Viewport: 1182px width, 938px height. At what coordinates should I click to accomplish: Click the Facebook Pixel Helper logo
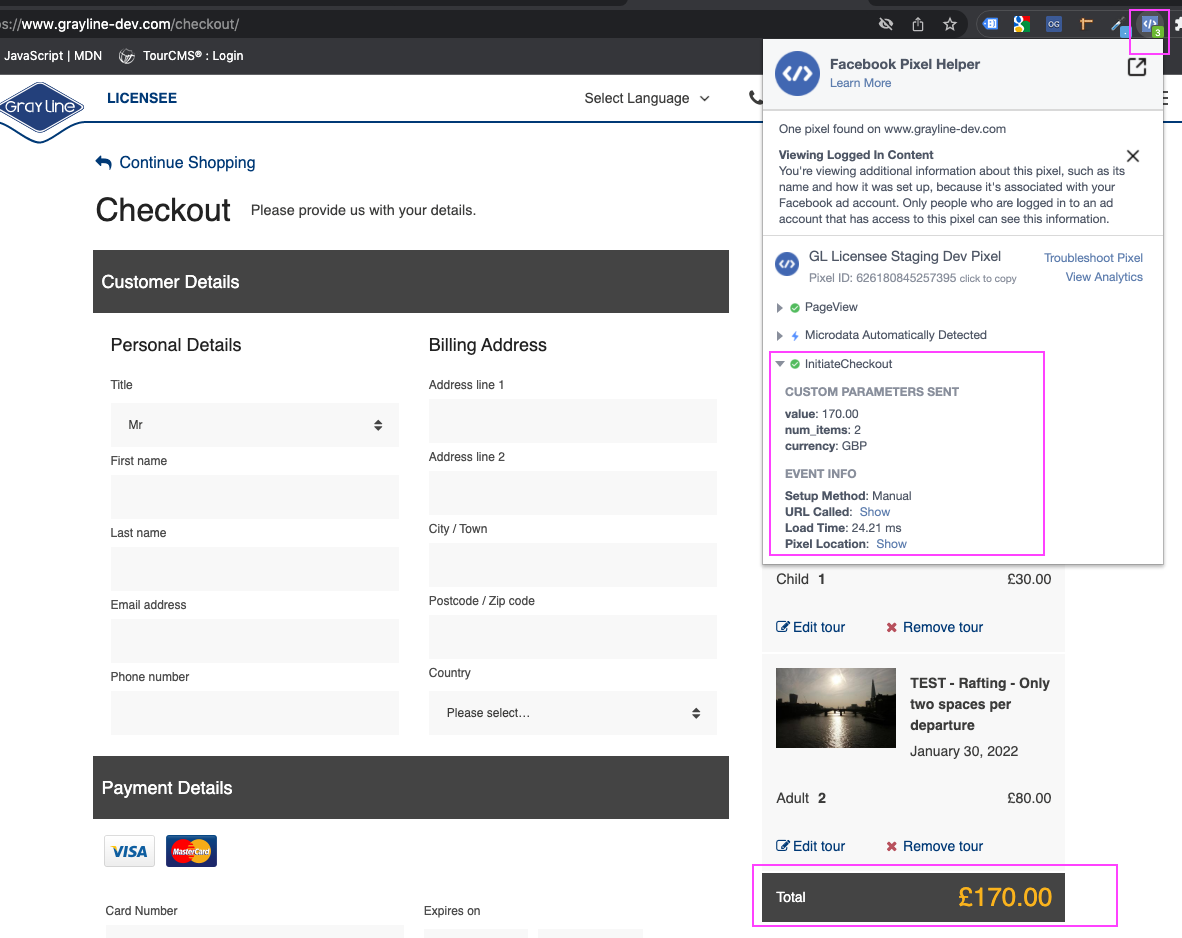click(798, 73)
